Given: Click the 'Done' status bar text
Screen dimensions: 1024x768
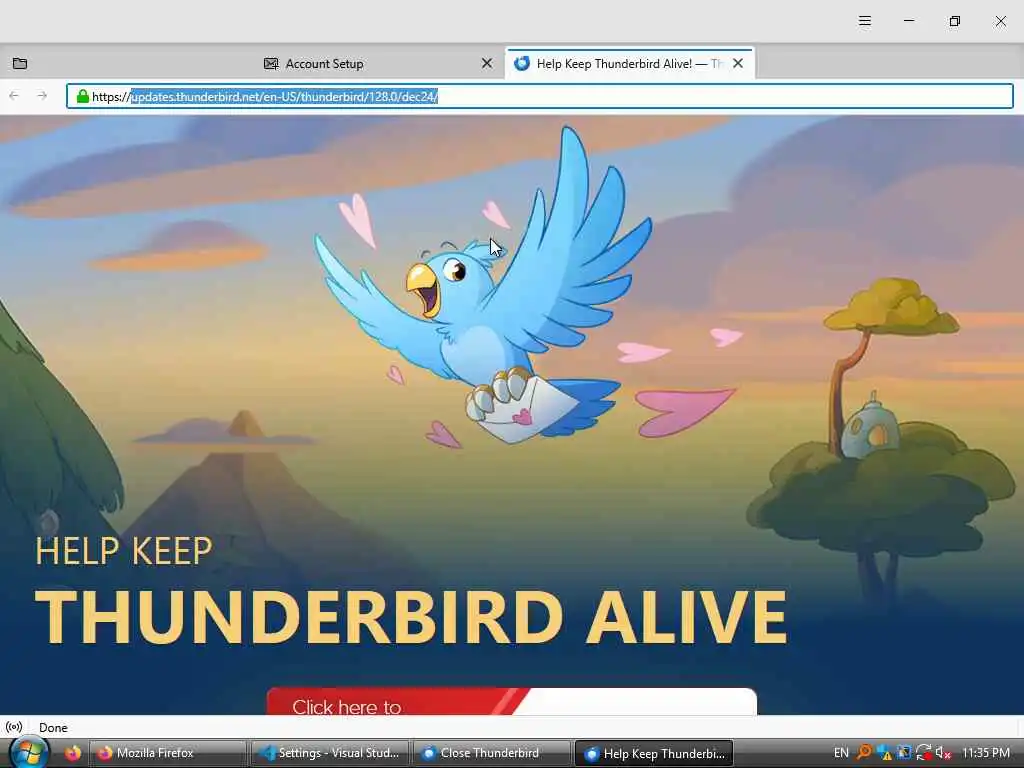Looking at the screenshot, I should (54, 728).
